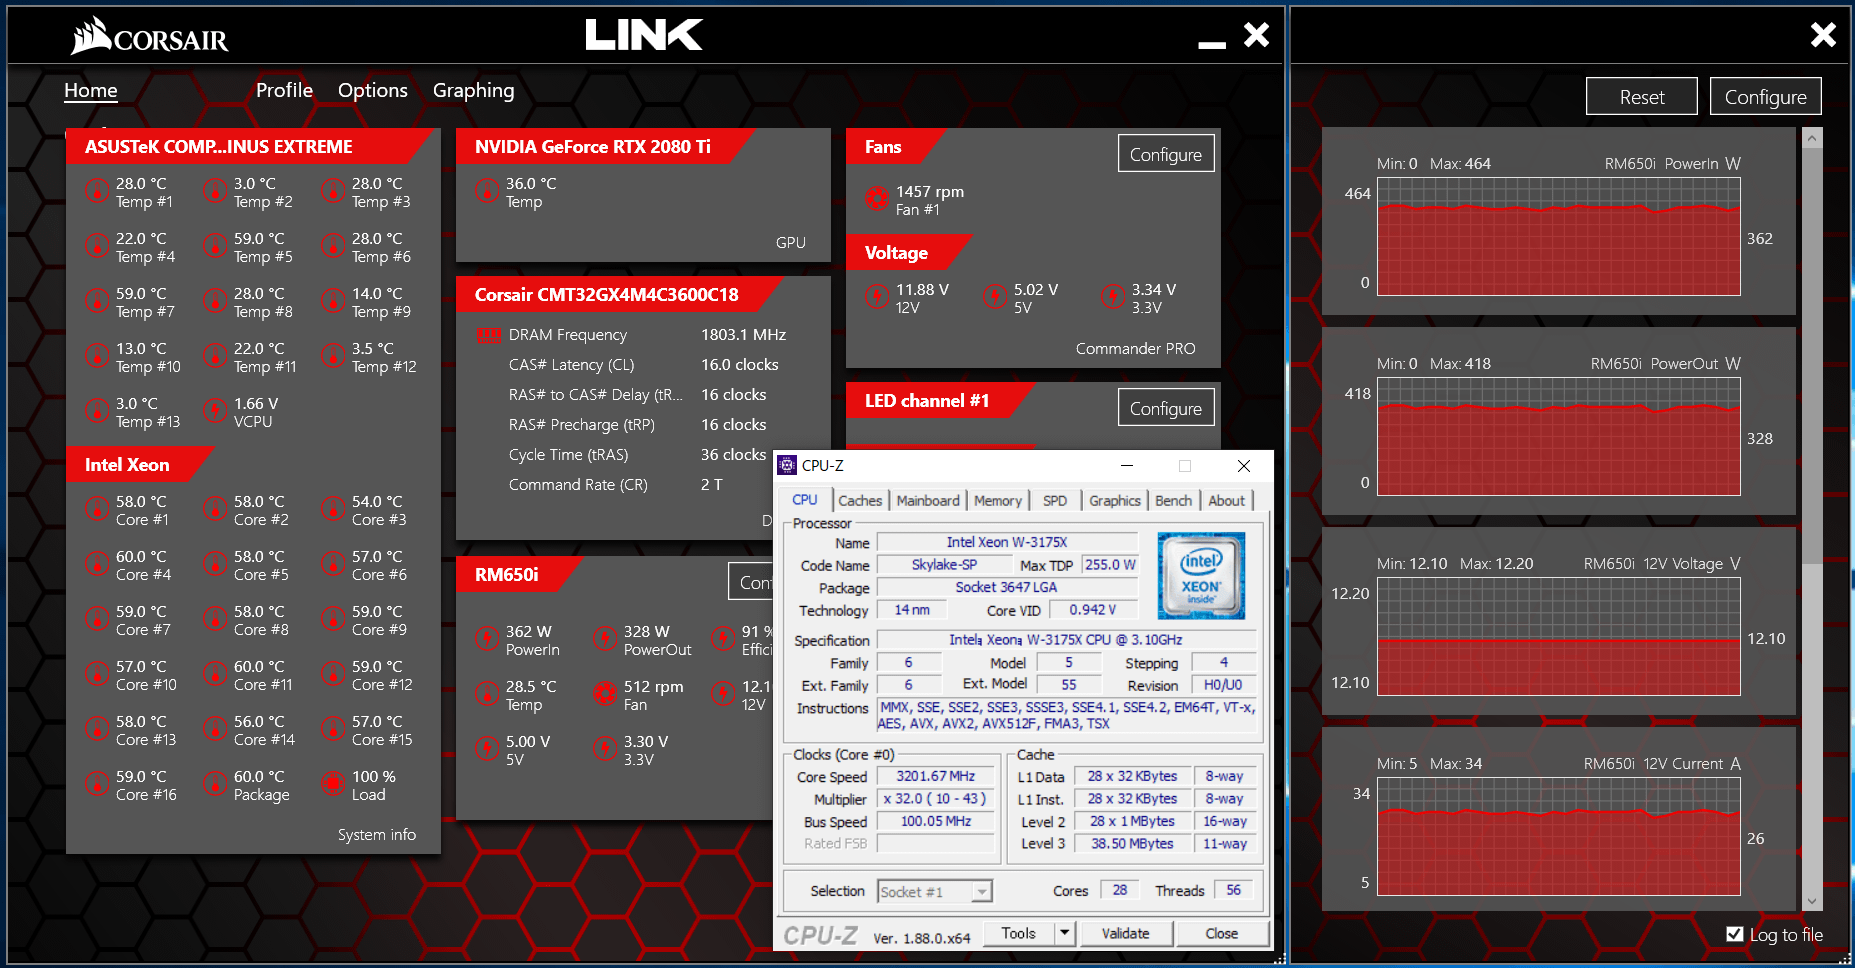
Task: Switch to the Graphics tab in CPU-Z
Action: click(x=1115, y=500)
